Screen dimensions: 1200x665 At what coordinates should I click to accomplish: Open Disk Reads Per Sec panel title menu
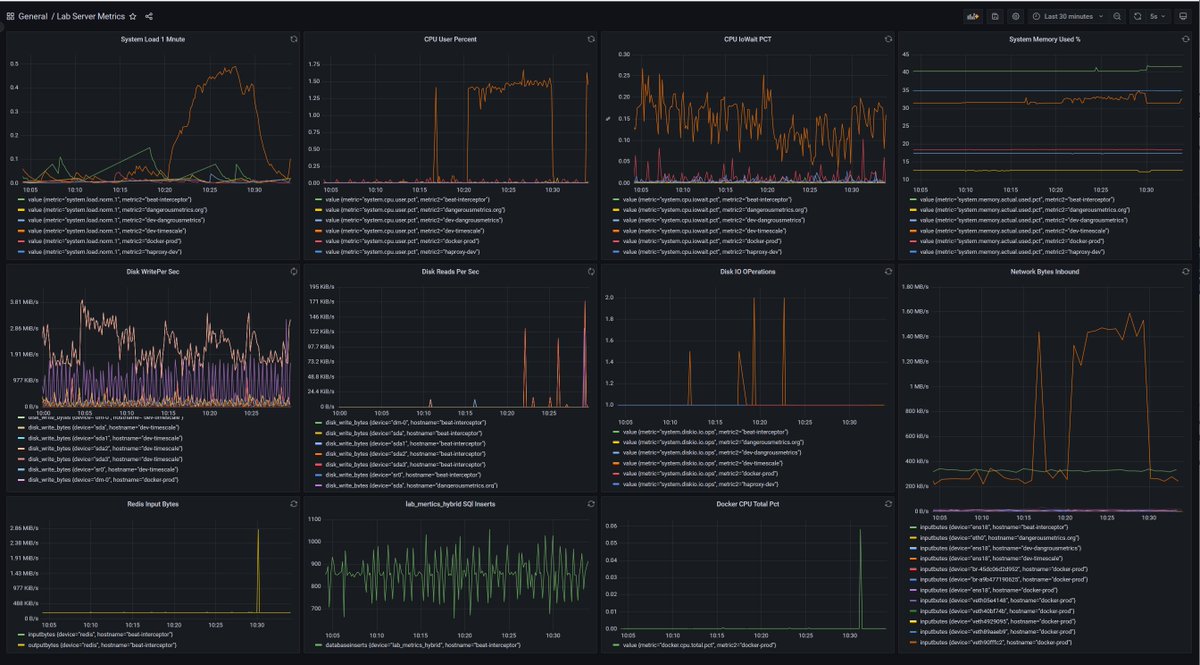(x=450, y=271)
